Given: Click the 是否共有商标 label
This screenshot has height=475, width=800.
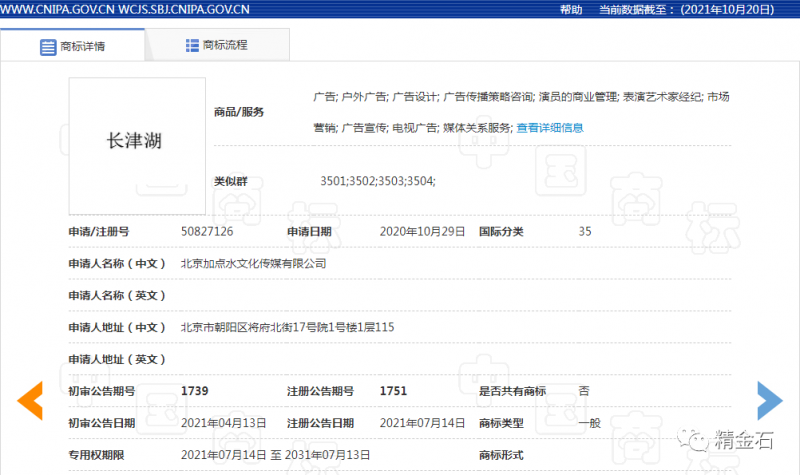Looking at the screenshot, I should (x=512, y=391).
